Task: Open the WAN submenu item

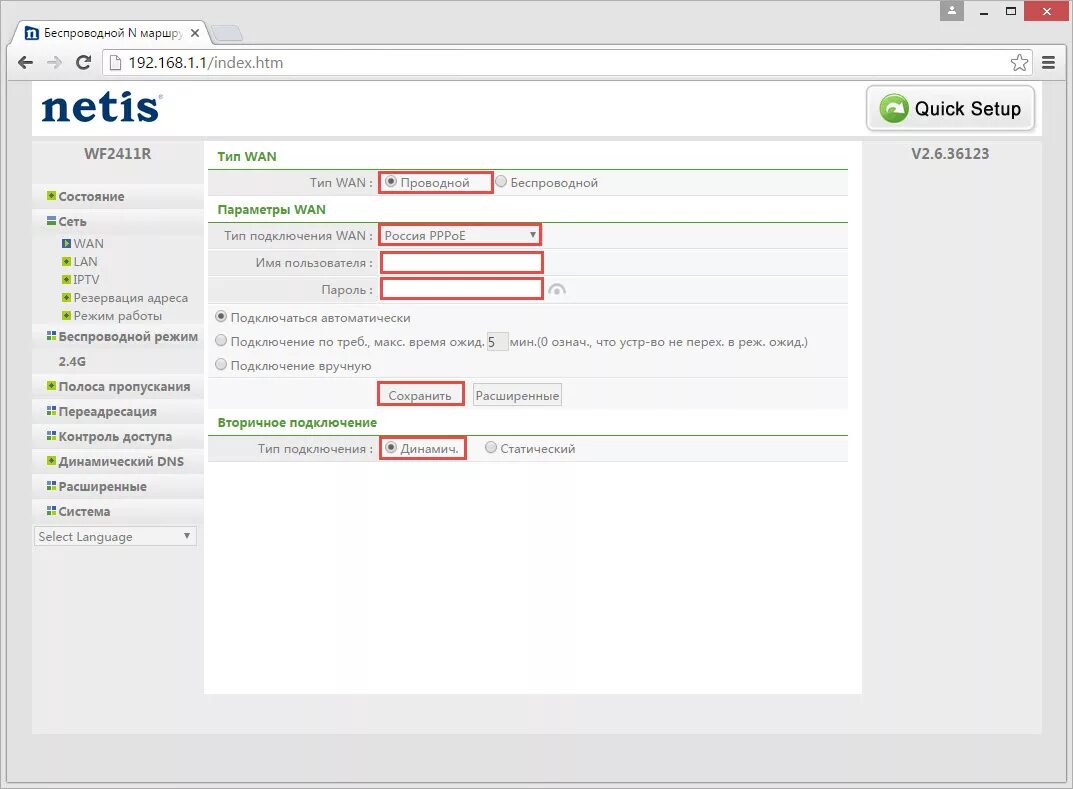Action: tap(89, 244)
